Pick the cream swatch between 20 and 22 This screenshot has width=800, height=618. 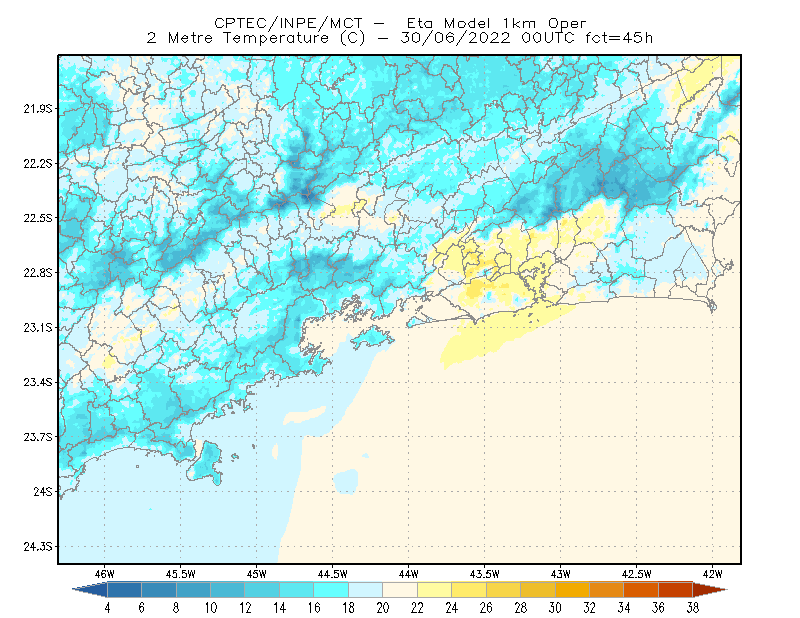[x=400, y=590]
